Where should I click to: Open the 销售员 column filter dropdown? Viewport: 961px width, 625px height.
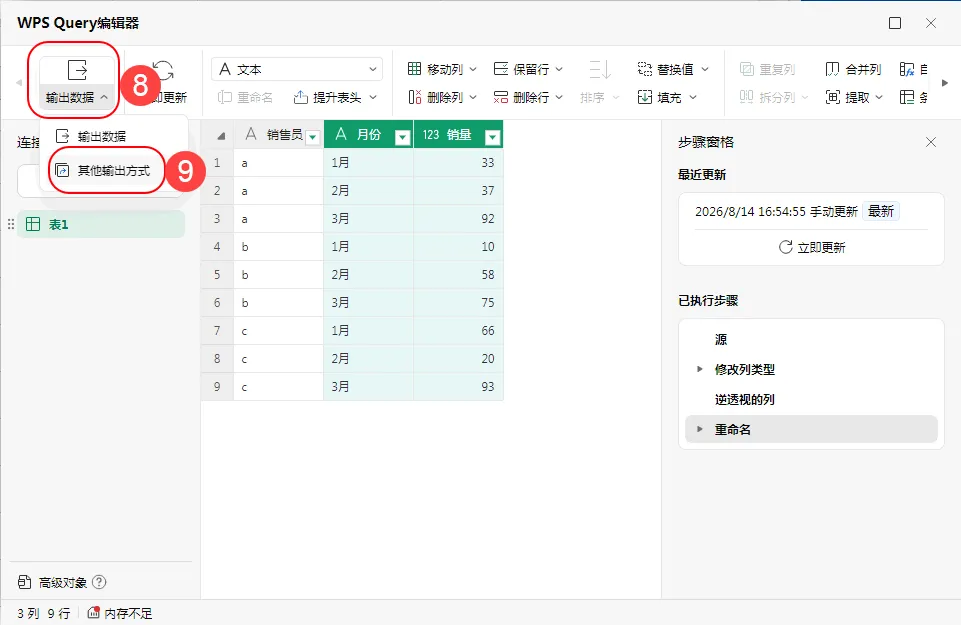[x=313, y=137]
